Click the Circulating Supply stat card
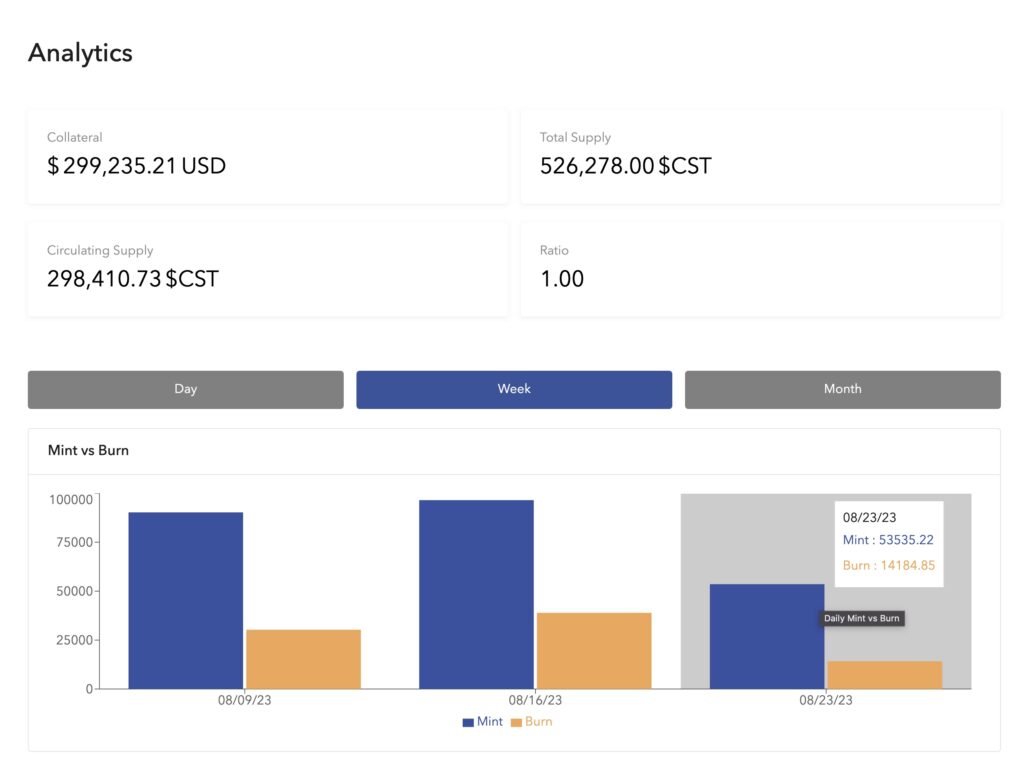1024x763 pixels. pos(267,269)
